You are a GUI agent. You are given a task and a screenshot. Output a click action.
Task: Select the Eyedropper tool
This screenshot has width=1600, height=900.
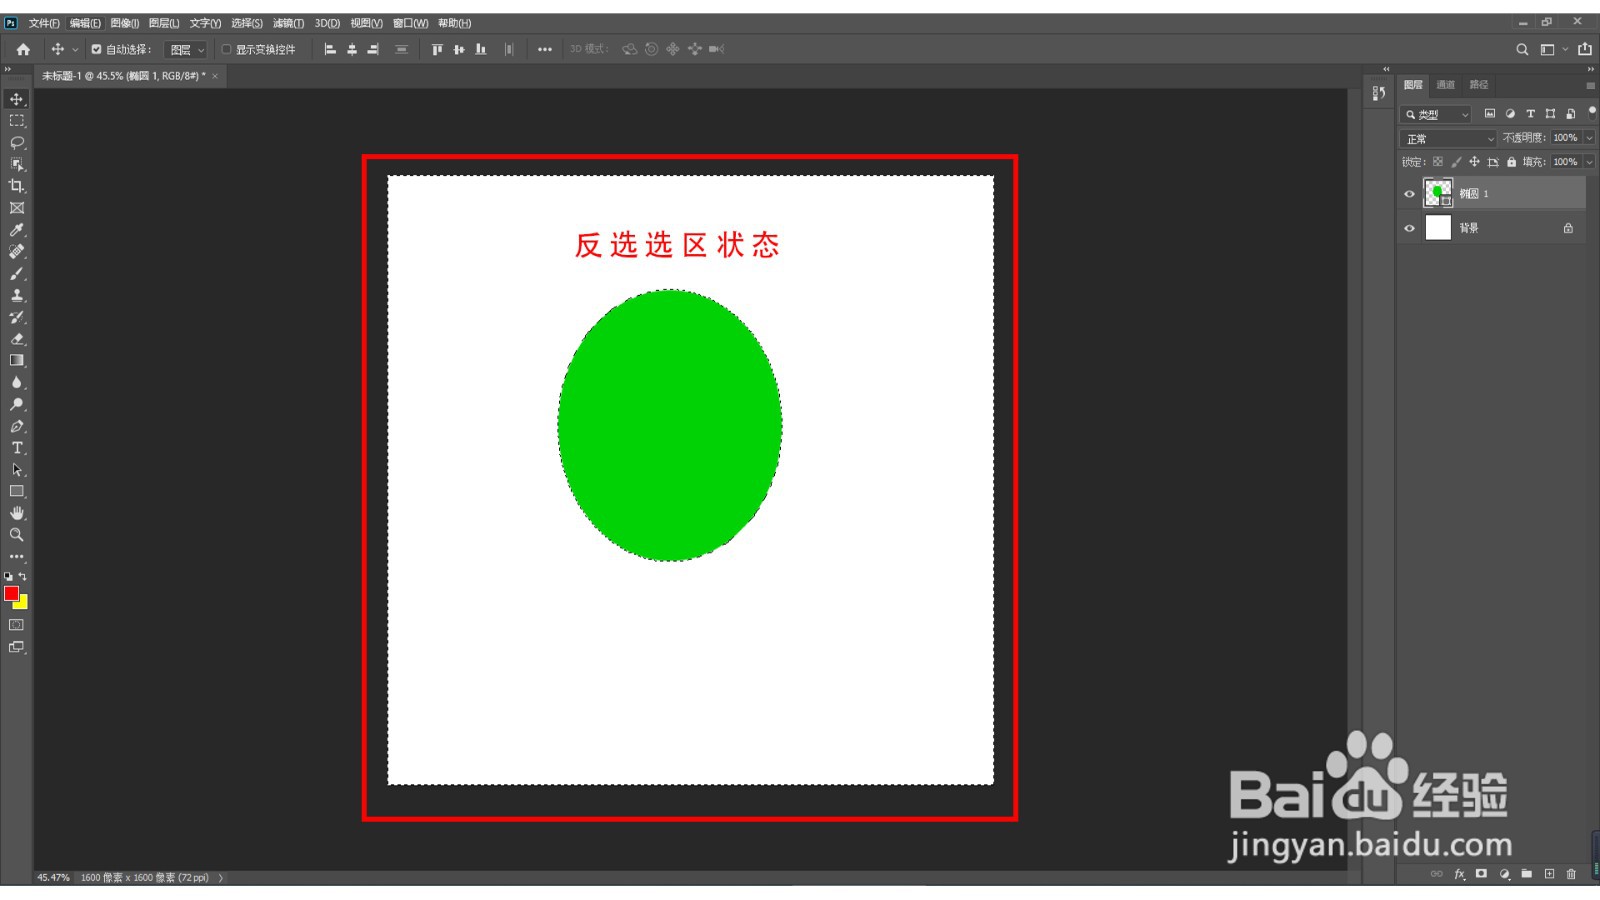(16, 230)
